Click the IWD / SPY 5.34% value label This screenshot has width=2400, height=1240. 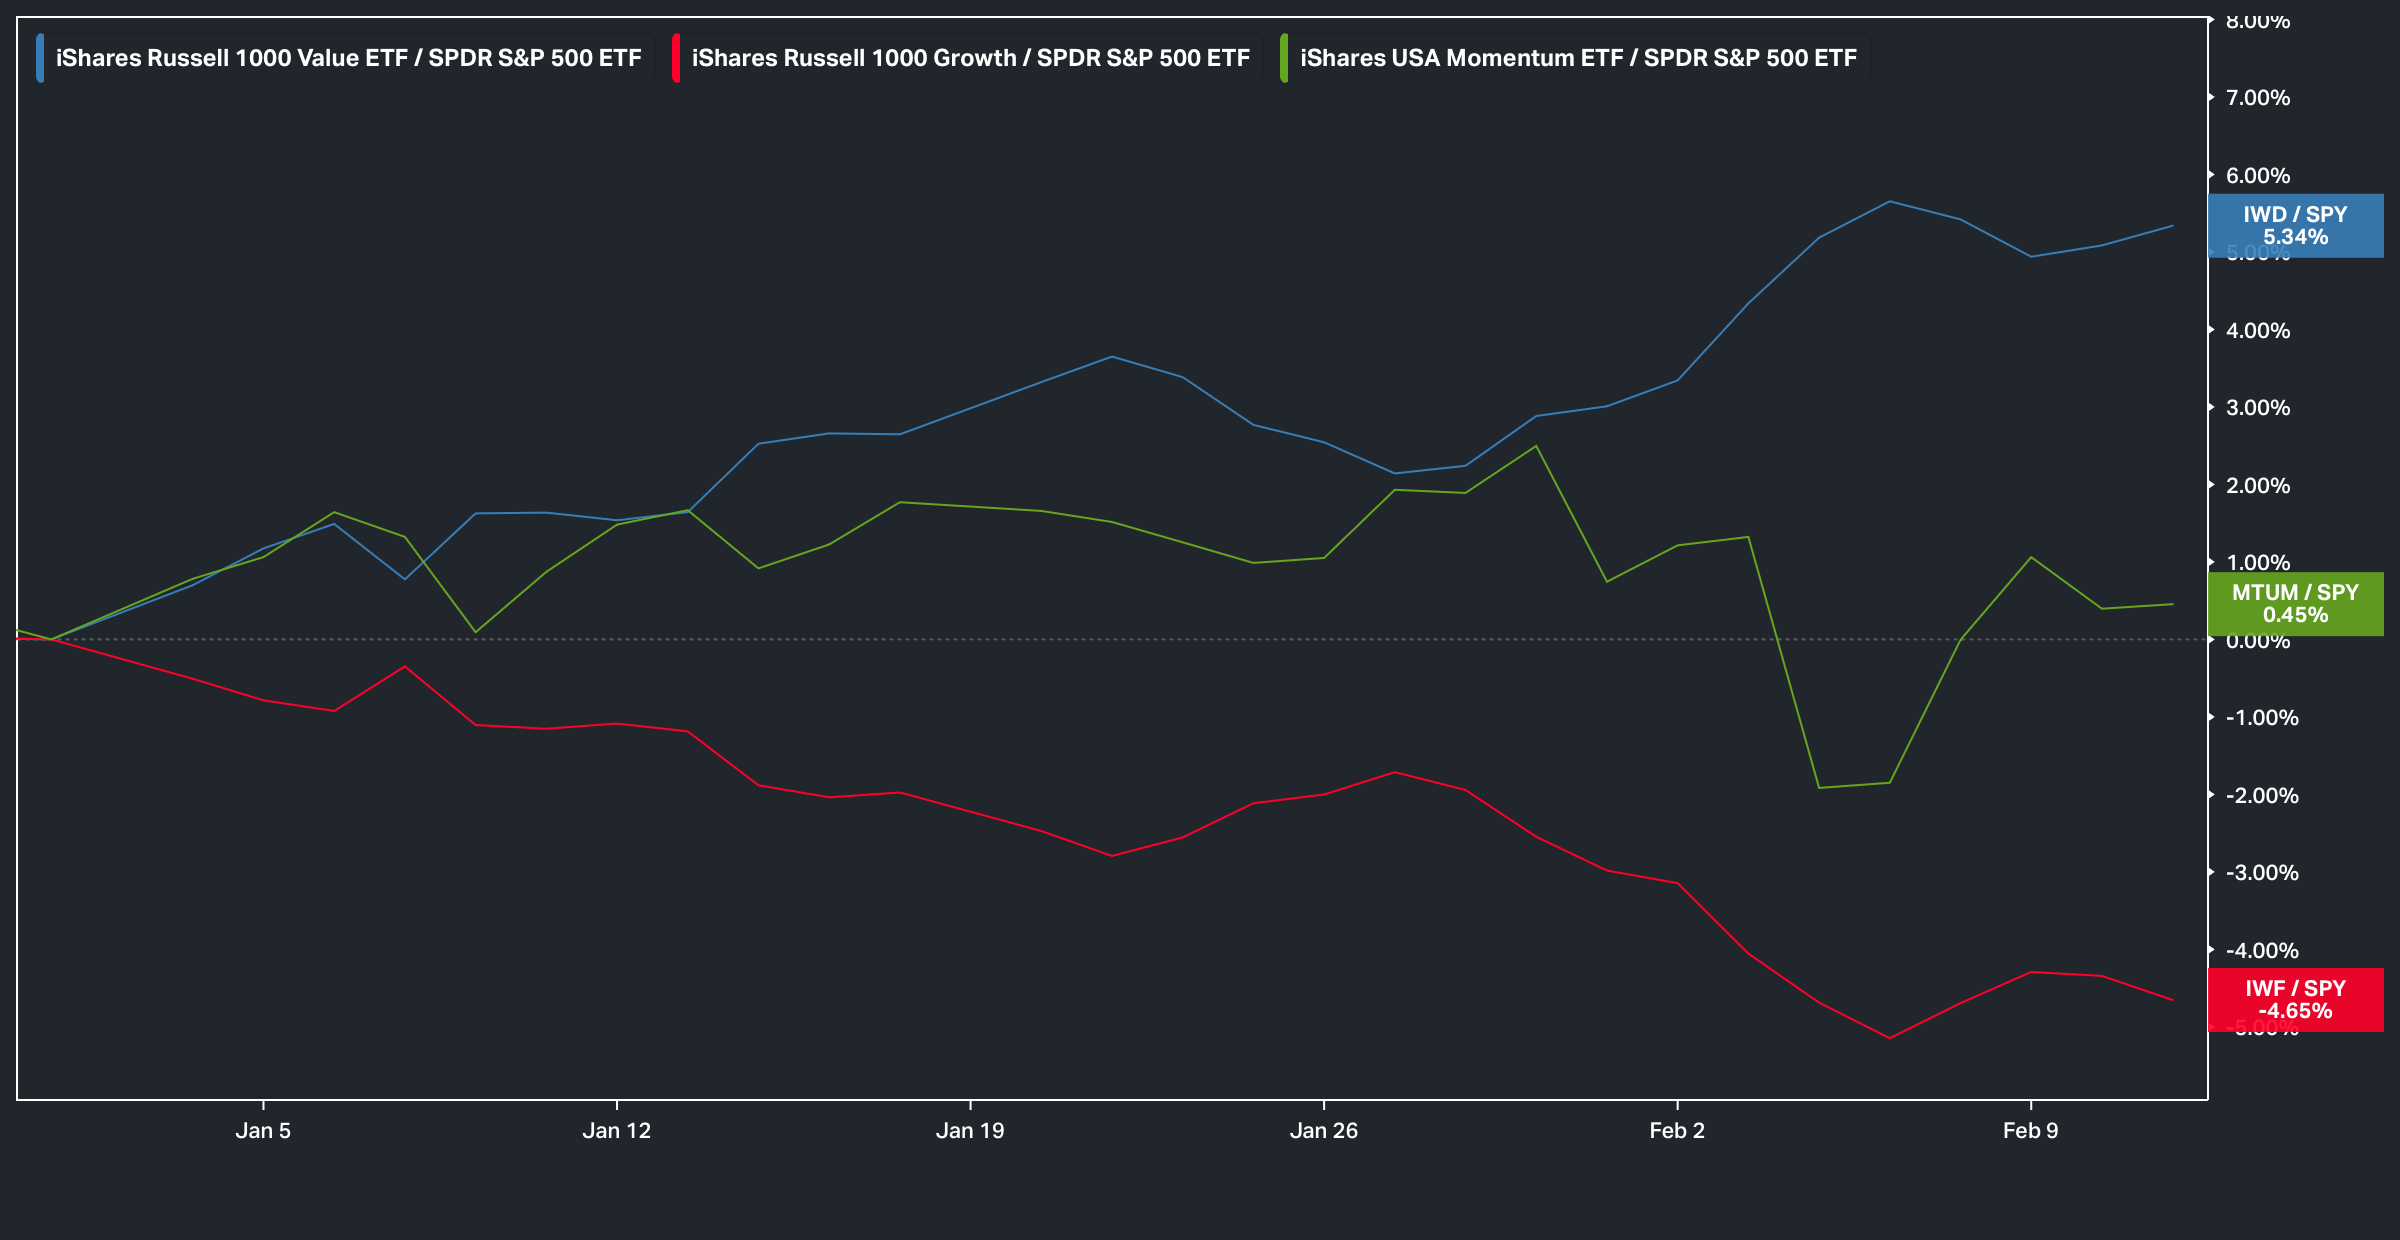tap(2295, 226)
